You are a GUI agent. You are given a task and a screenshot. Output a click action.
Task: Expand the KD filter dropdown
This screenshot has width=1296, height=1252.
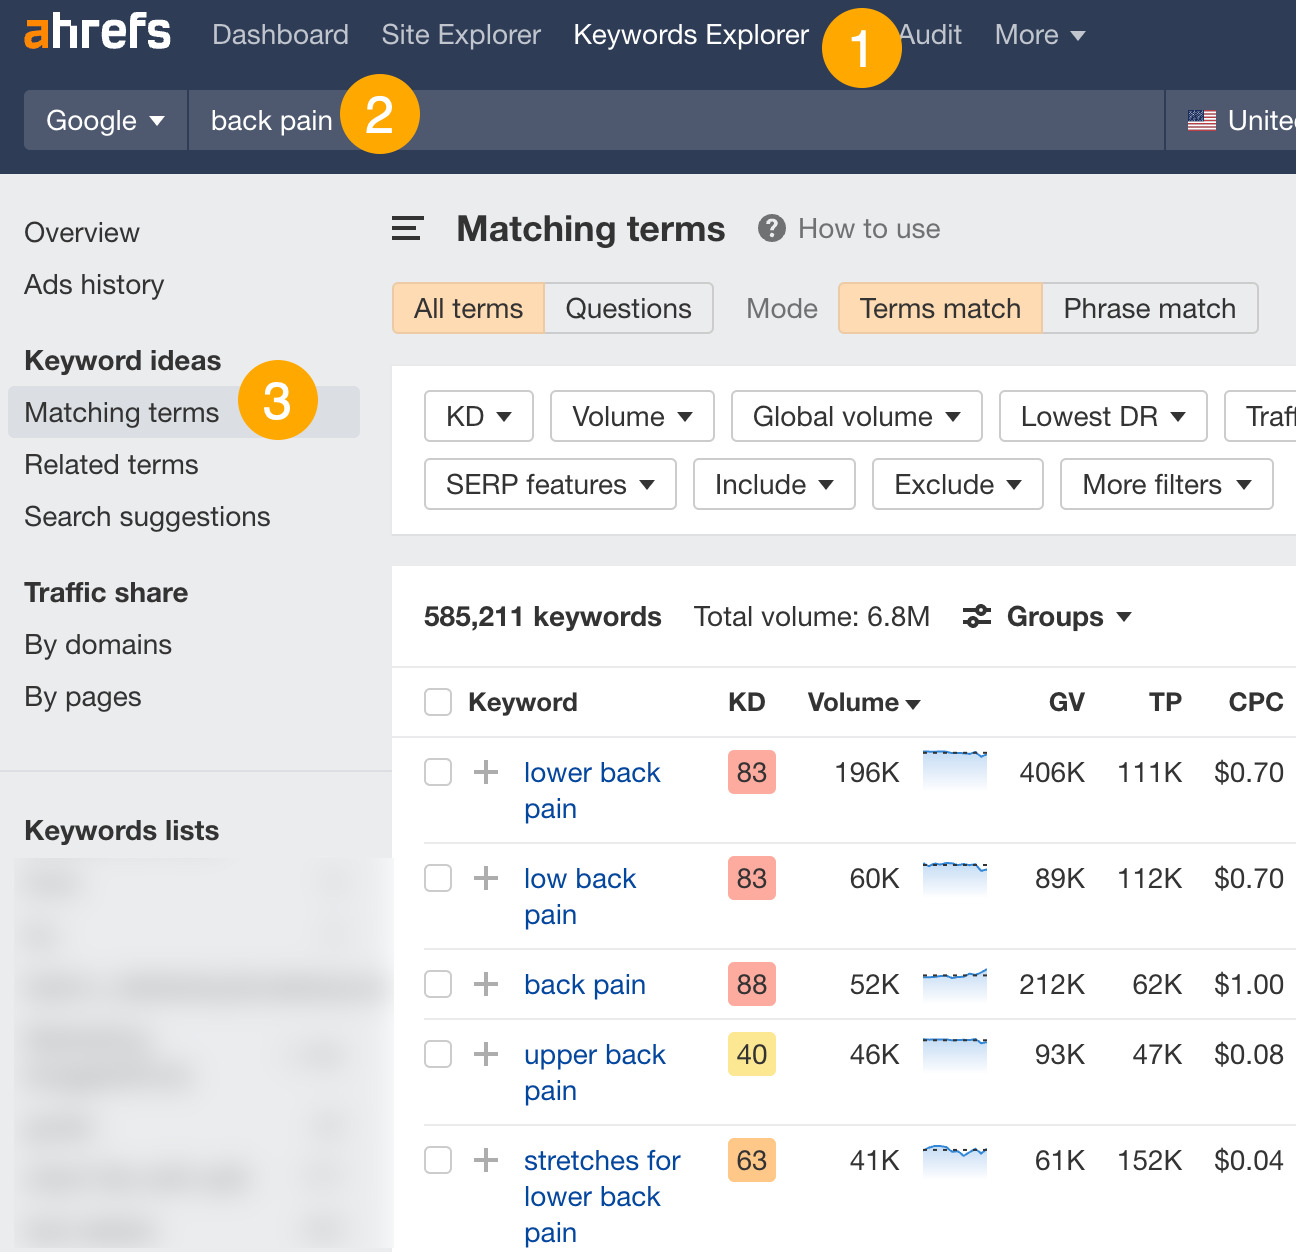pyautogui.click(x=478, y=416)
